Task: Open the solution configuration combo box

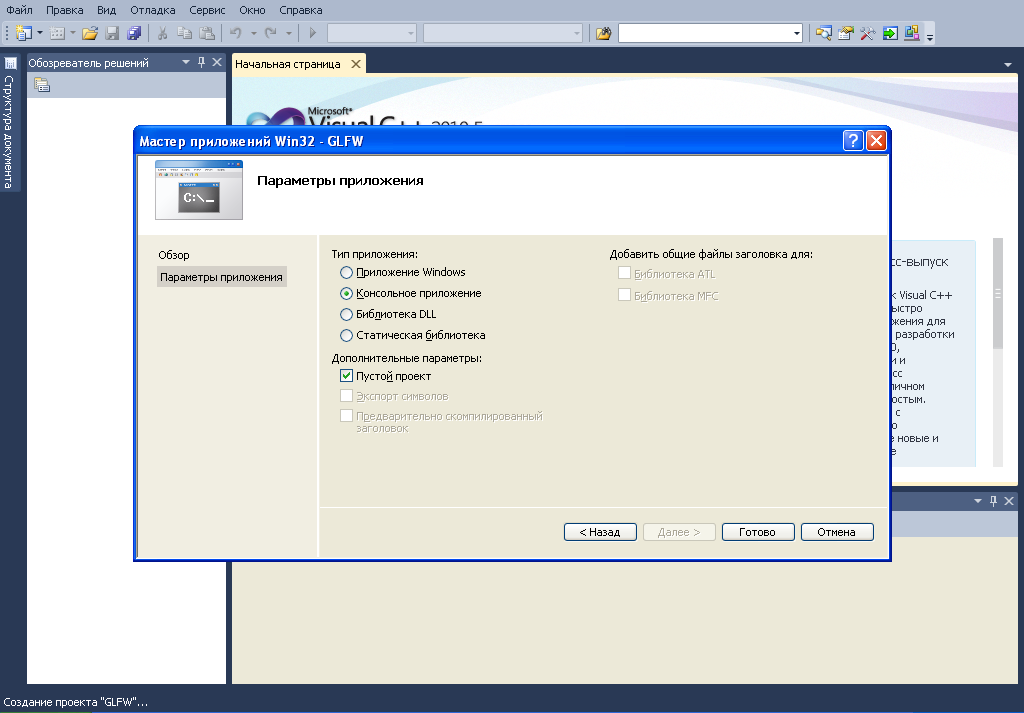Action: click(x=372, y=33)
